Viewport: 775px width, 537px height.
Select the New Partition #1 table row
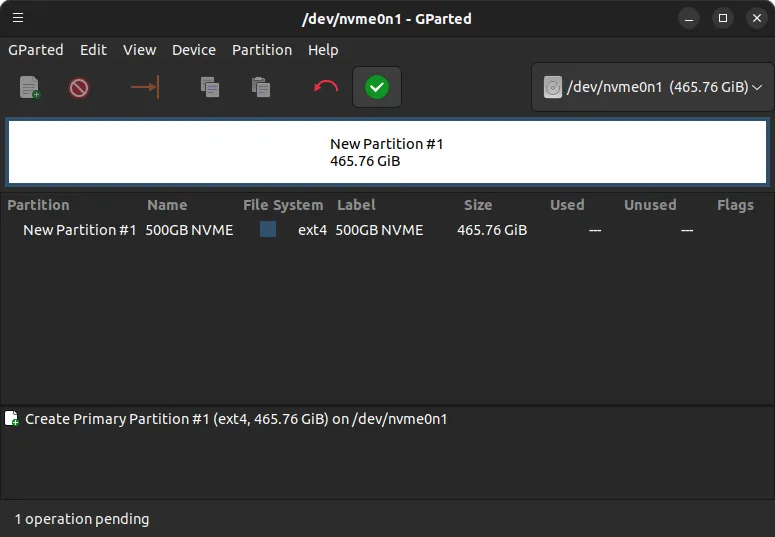click(x=388, y=230)
